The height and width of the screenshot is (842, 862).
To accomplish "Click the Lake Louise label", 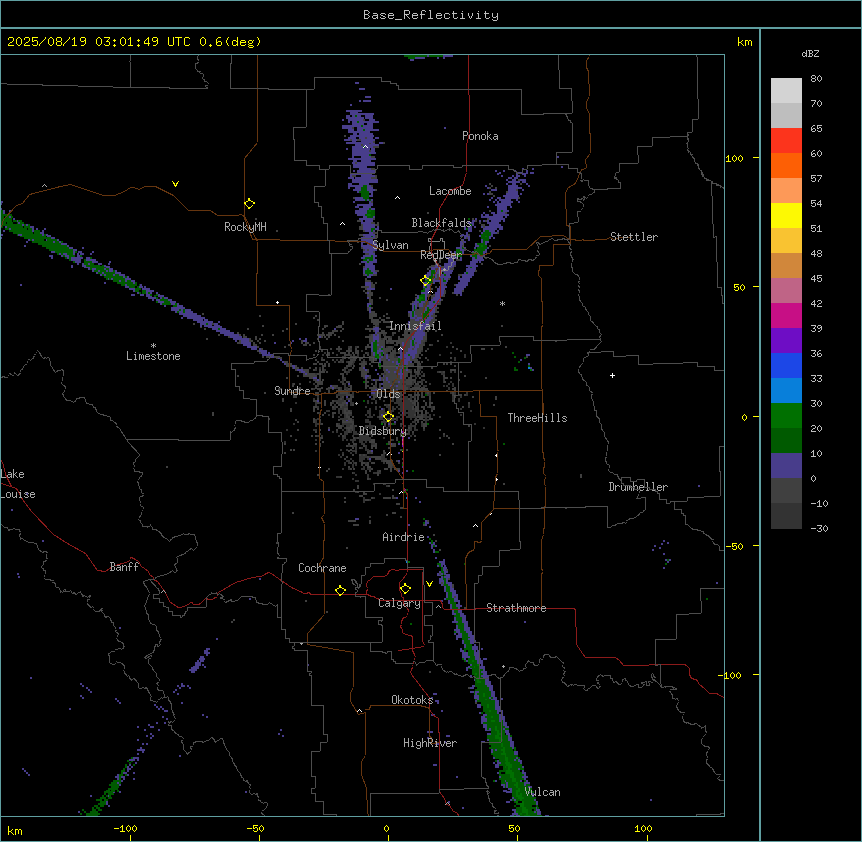I will 18,484.
